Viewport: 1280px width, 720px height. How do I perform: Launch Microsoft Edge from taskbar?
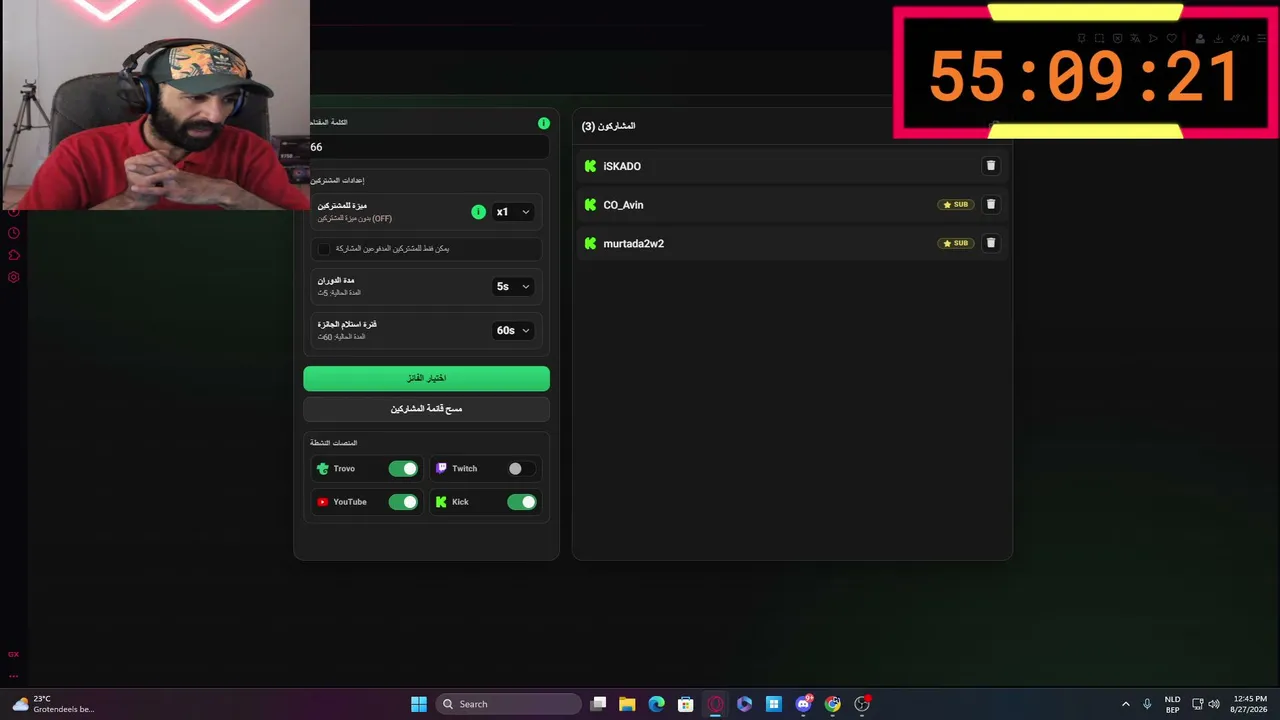click(x=656, y=704)
